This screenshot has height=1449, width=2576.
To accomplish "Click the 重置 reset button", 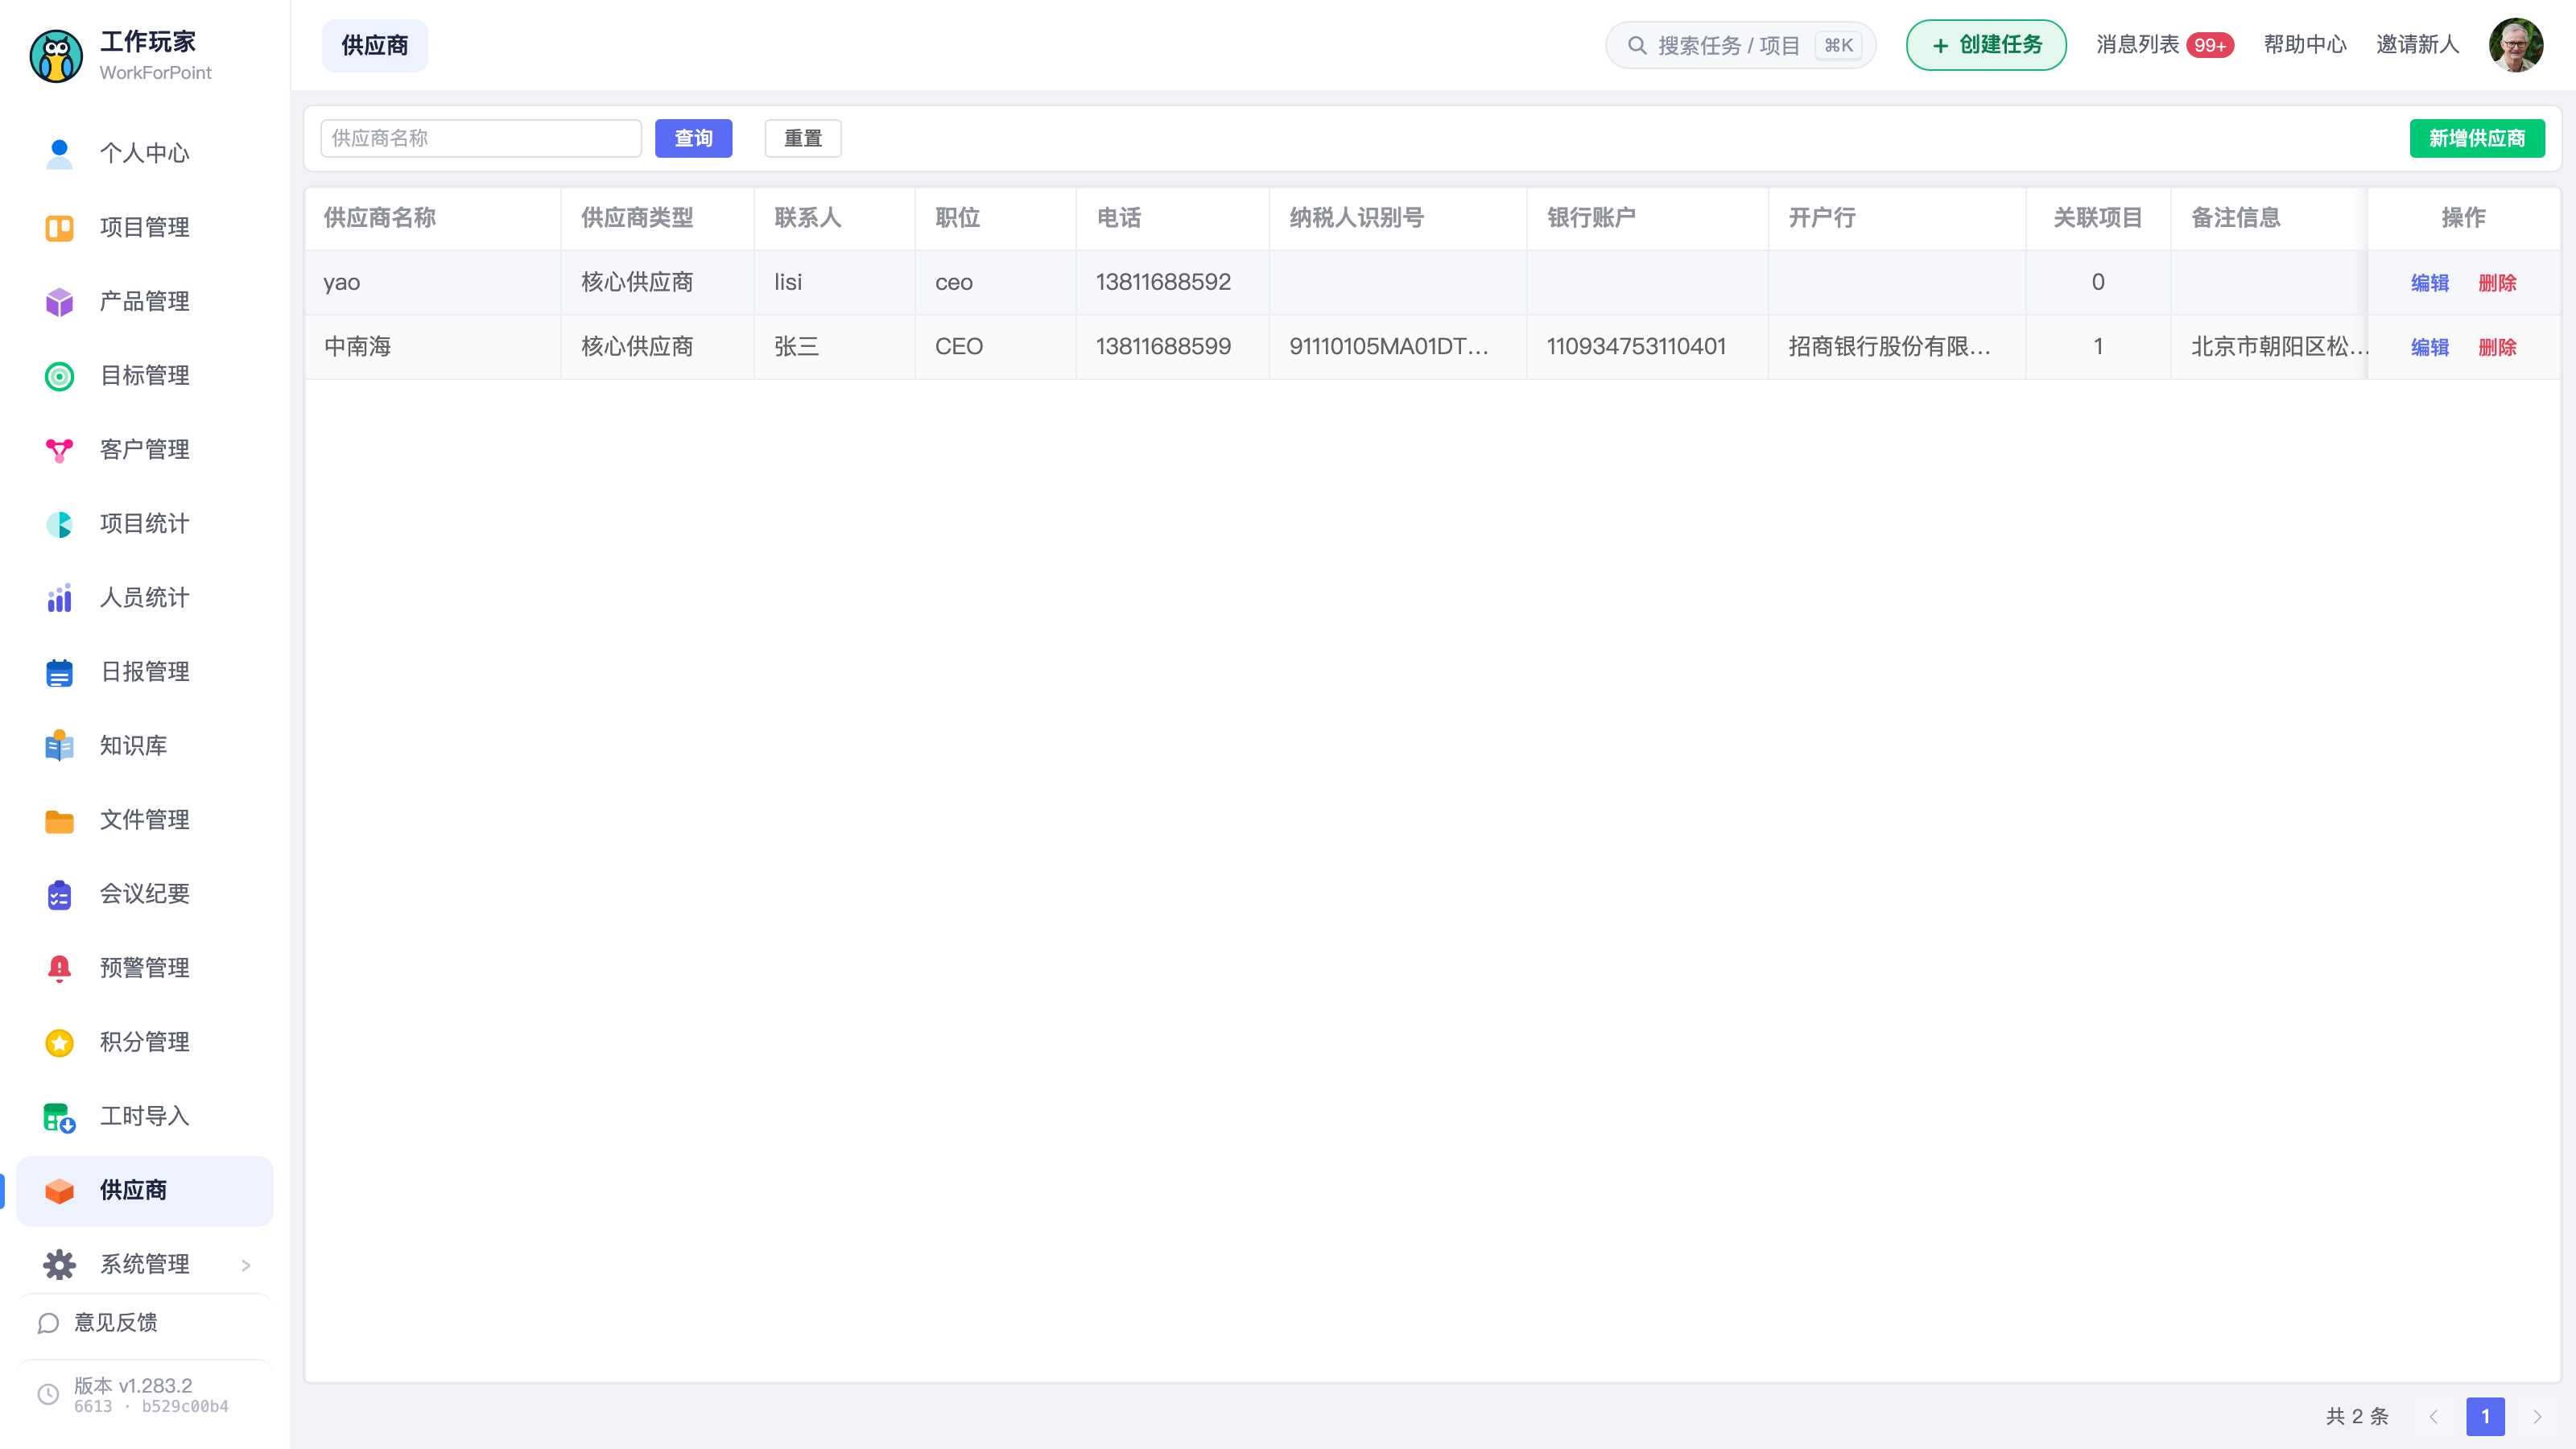I will 803,138.
